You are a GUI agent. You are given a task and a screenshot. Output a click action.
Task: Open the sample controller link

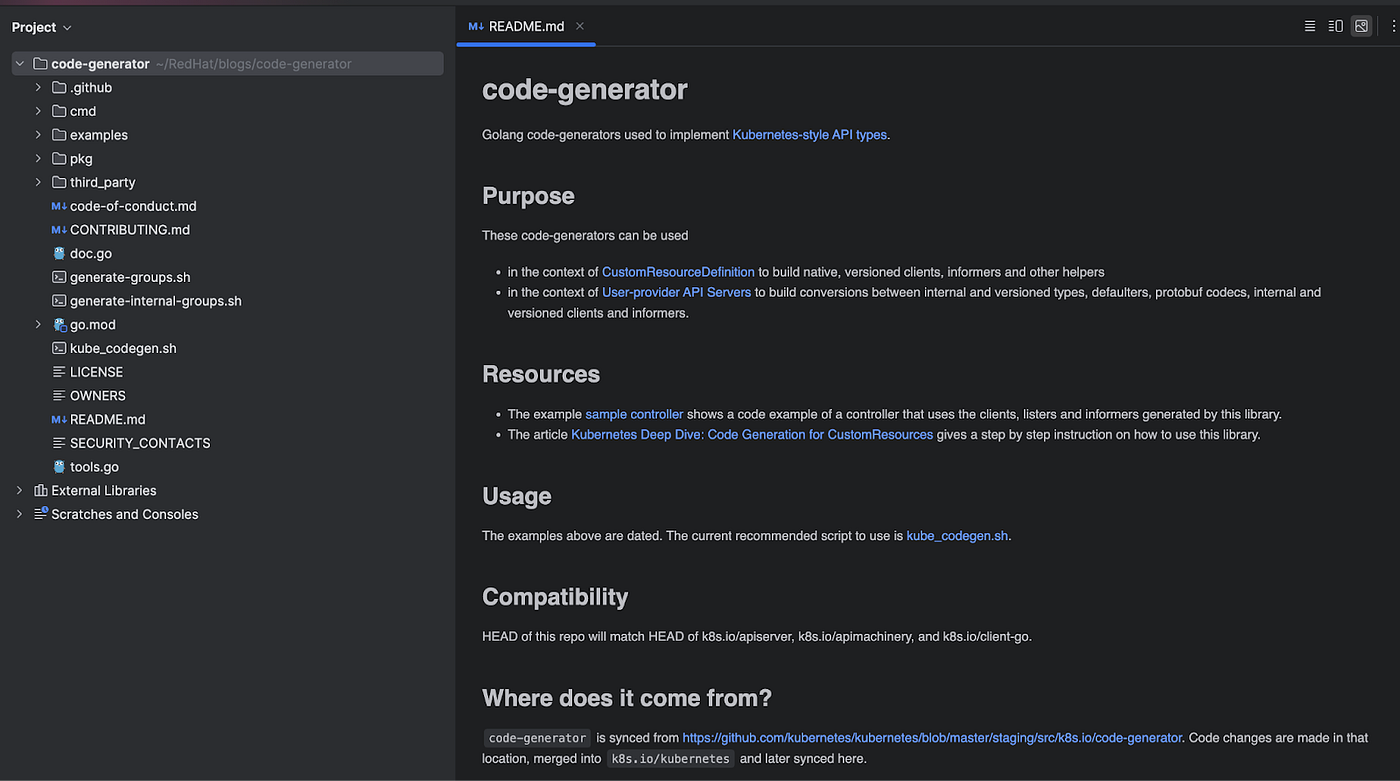coord(634,414)
